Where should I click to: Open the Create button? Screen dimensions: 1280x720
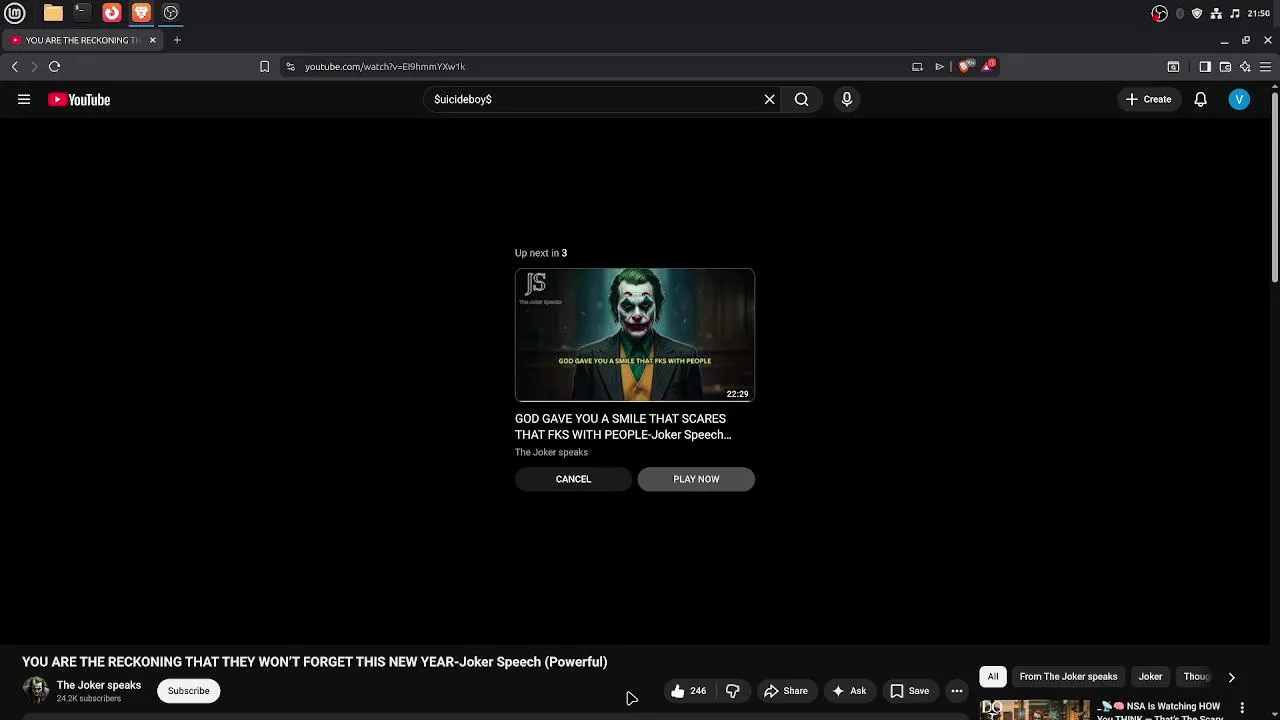pyautogui.click(x=1148, y=99)
